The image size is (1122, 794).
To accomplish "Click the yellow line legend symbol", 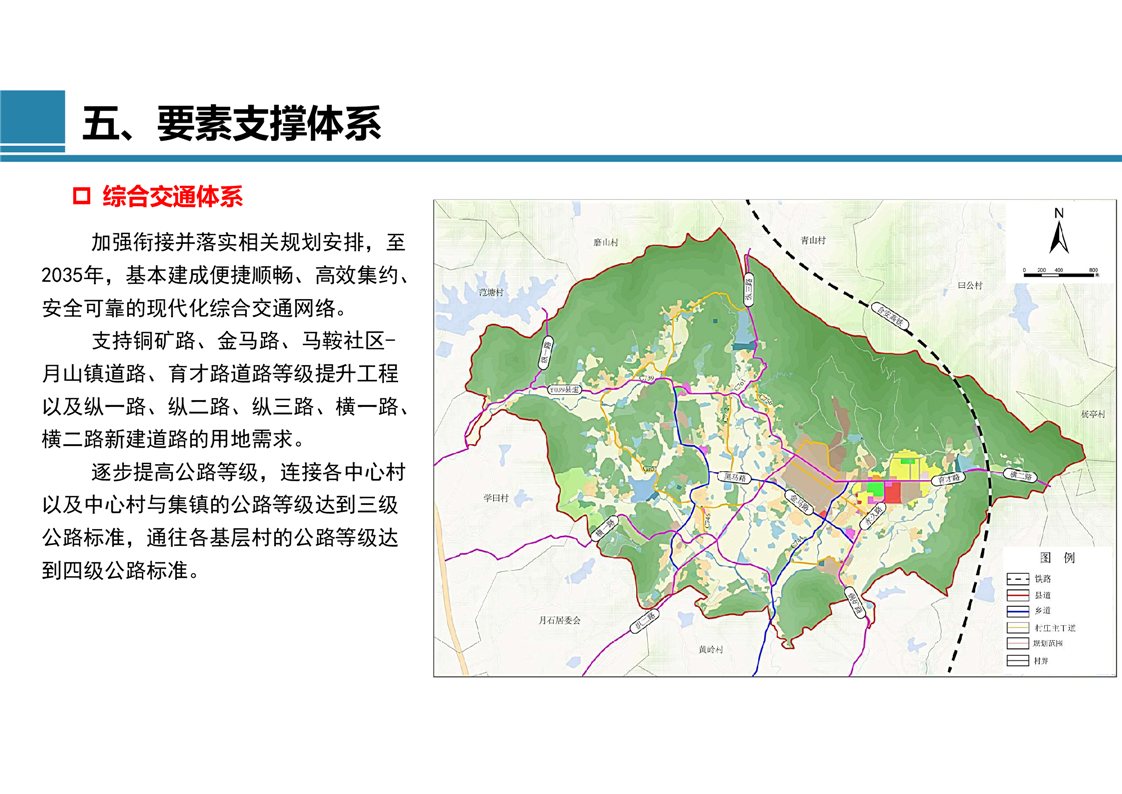I will [x=1018, y=627].
